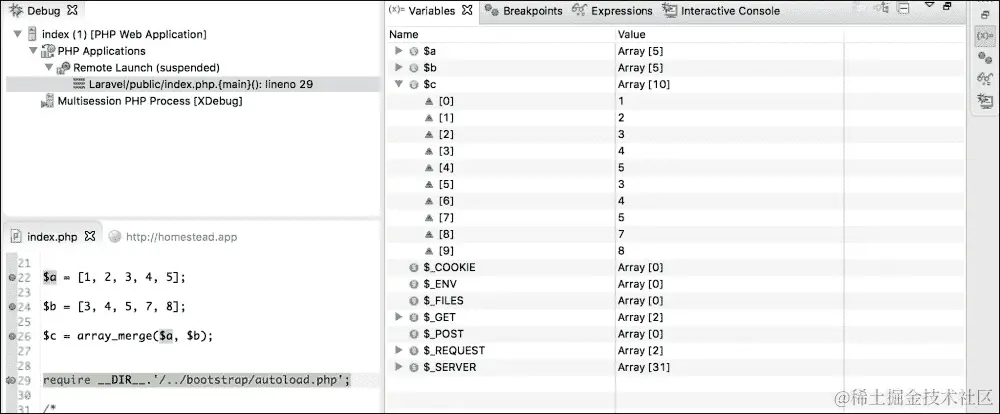The width and height of the screenshot is (1000, 414).
Task: Click the PHP Applications target icon
Action: click(48, 51)
